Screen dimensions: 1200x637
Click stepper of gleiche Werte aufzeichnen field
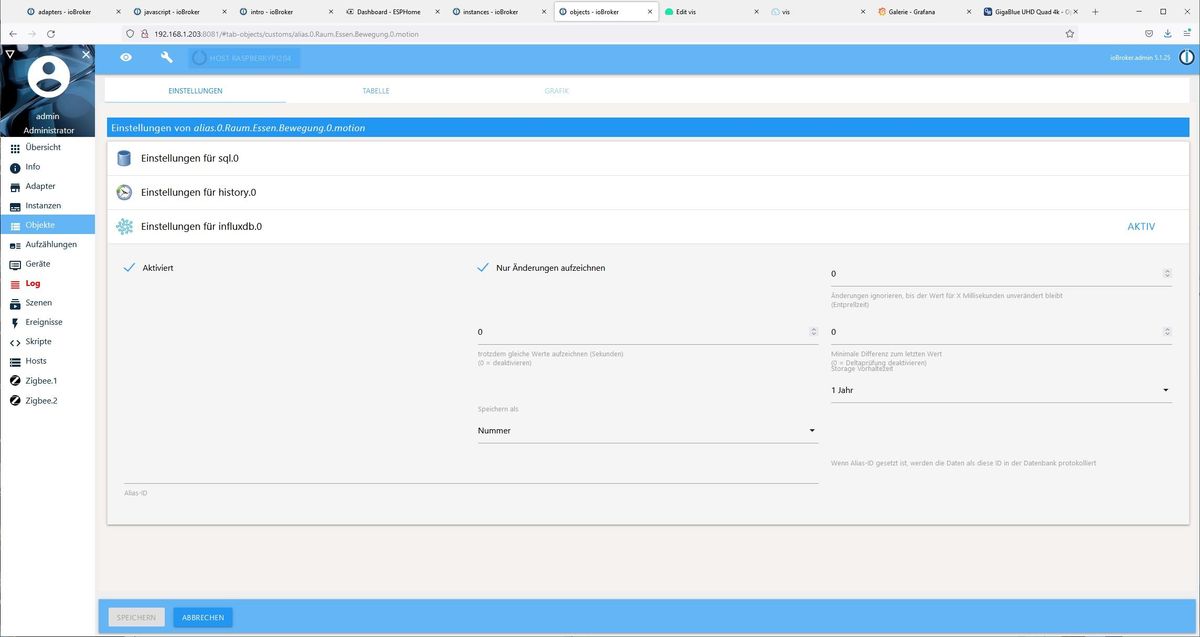point(813,331)
